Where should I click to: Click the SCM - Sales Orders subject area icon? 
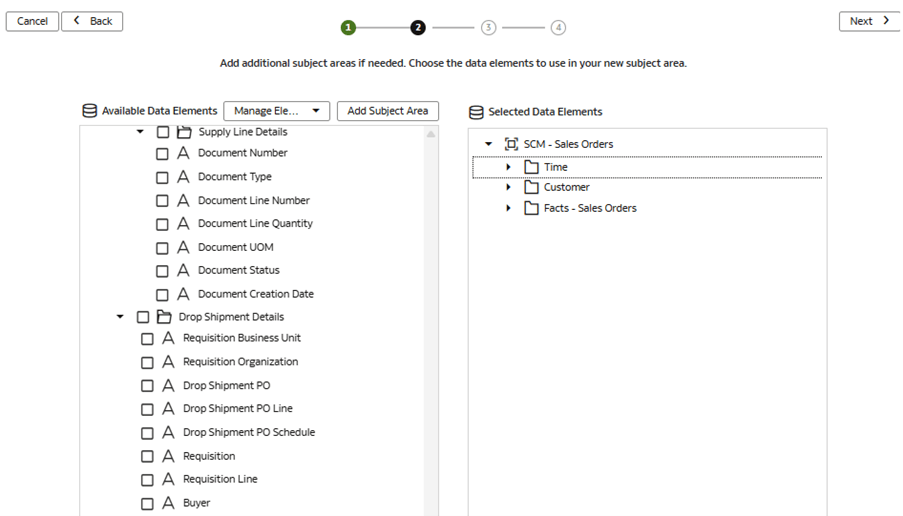pos(511,144)
